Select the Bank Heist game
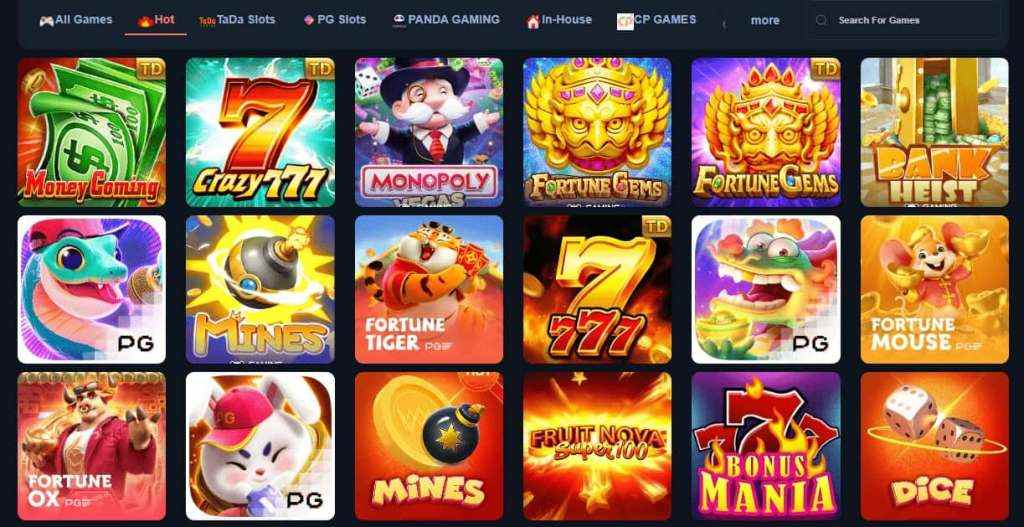 pos(935,132)
